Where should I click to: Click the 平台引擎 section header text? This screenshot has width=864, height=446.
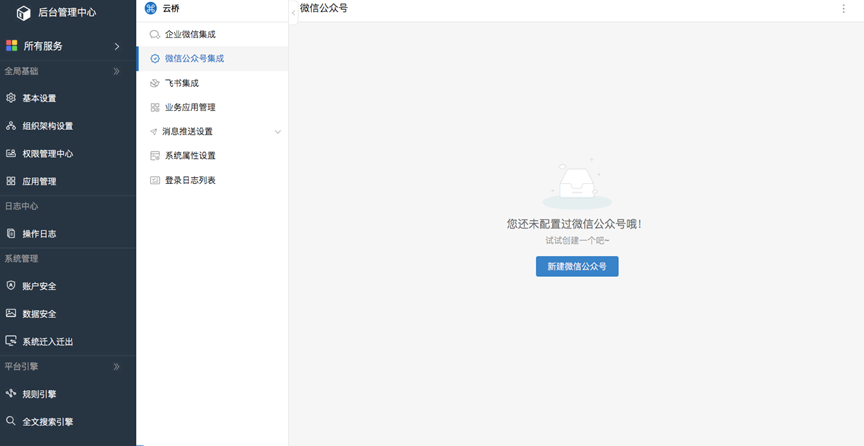(x=21, y=366)
